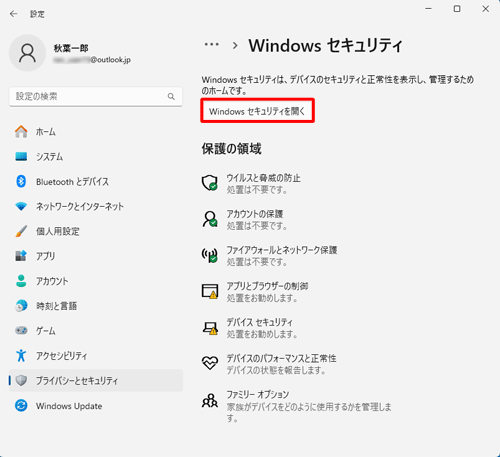Go back with the arrow icon

coord(13,14)
